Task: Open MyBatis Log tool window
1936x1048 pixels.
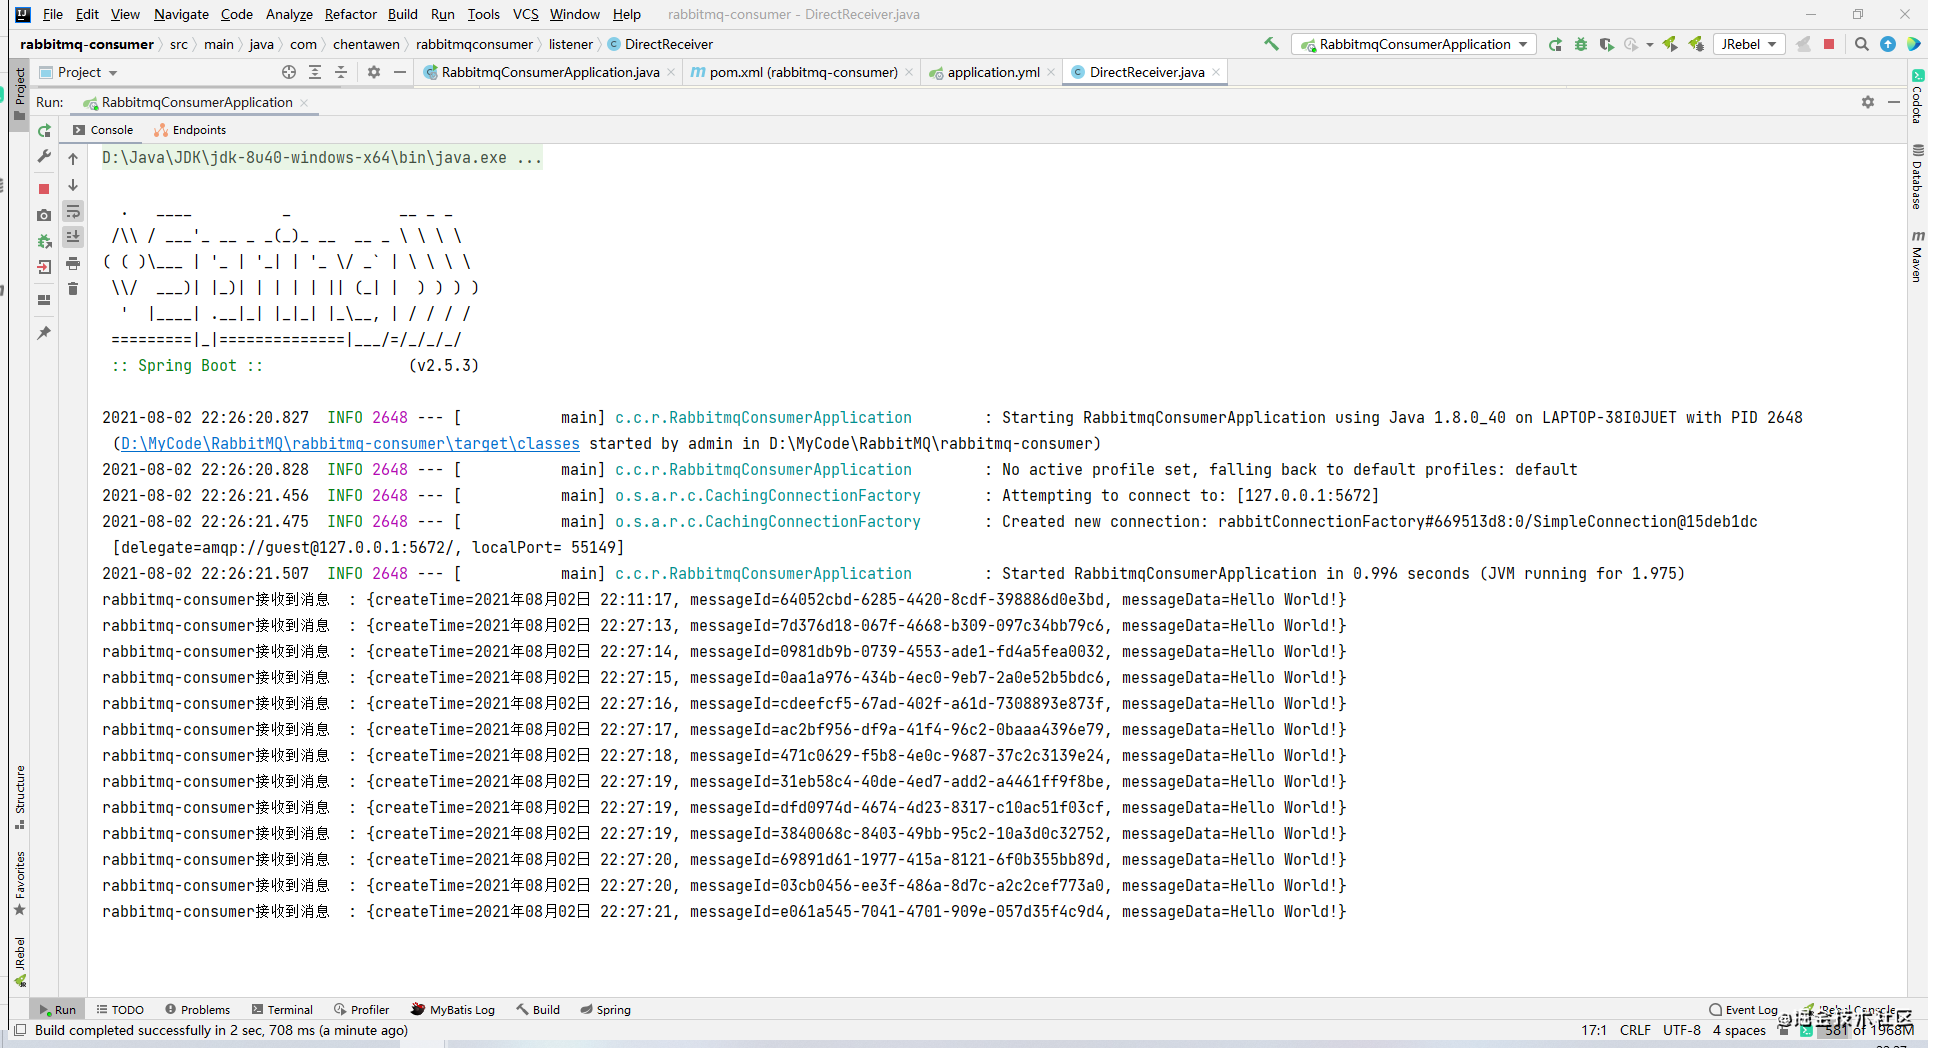Action: [453, 1009]
